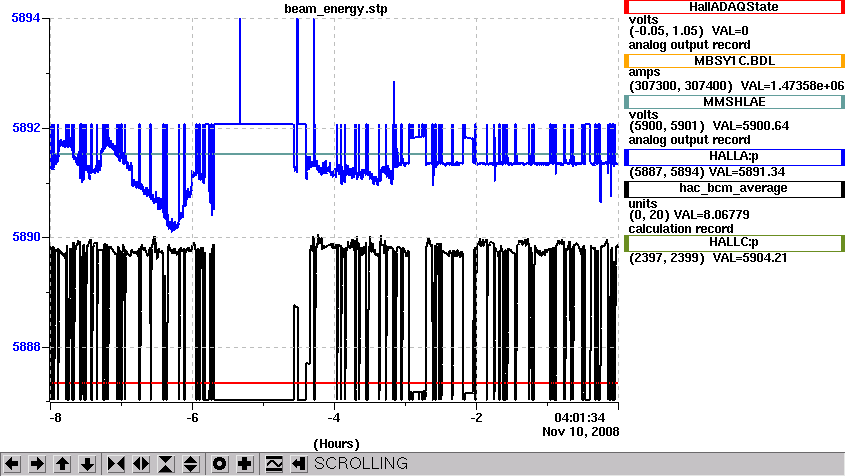845x476 pixels.
Task: Click the 5892 y-axis label
Action: click(26, 128)
